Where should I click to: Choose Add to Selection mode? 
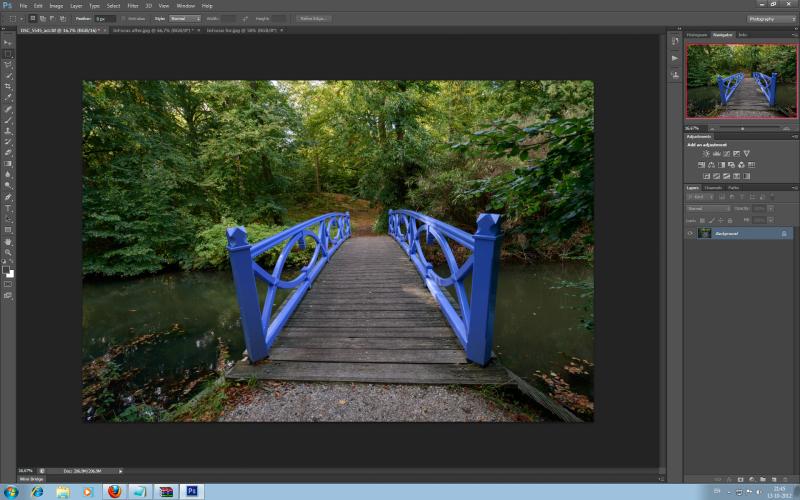pos(43,19)
